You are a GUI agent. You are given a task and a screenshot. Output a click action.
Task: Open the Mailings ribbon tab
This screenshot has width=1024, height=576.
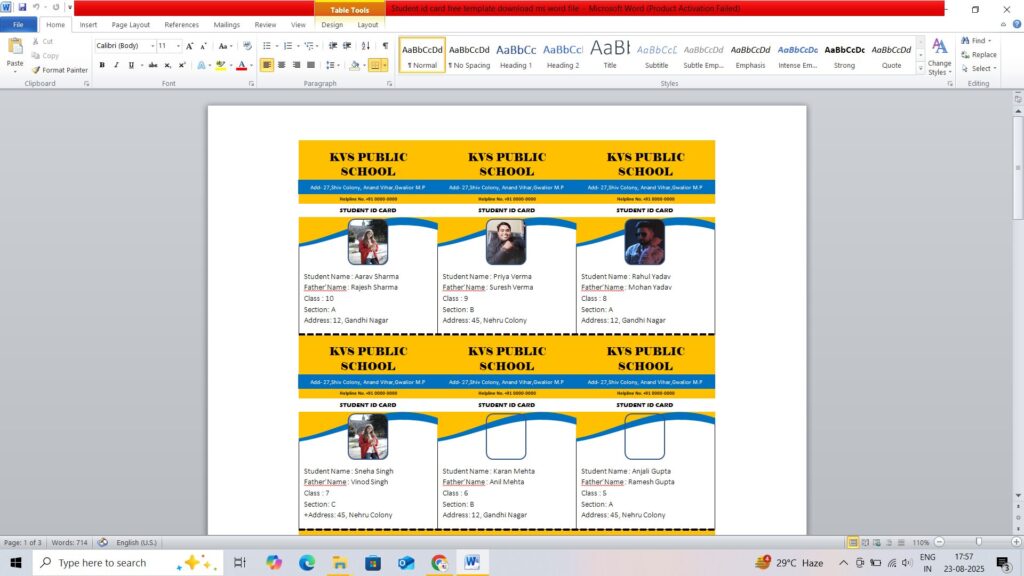pyautogui.click(x=226, y=24)
